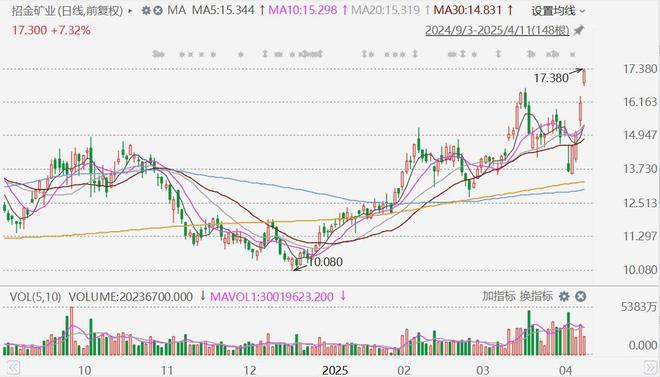Viewport: 660px width, 377px height.
Task: Expand the 设置均线 dropdown
Action: pyautogui.click(x=558, y=11)
